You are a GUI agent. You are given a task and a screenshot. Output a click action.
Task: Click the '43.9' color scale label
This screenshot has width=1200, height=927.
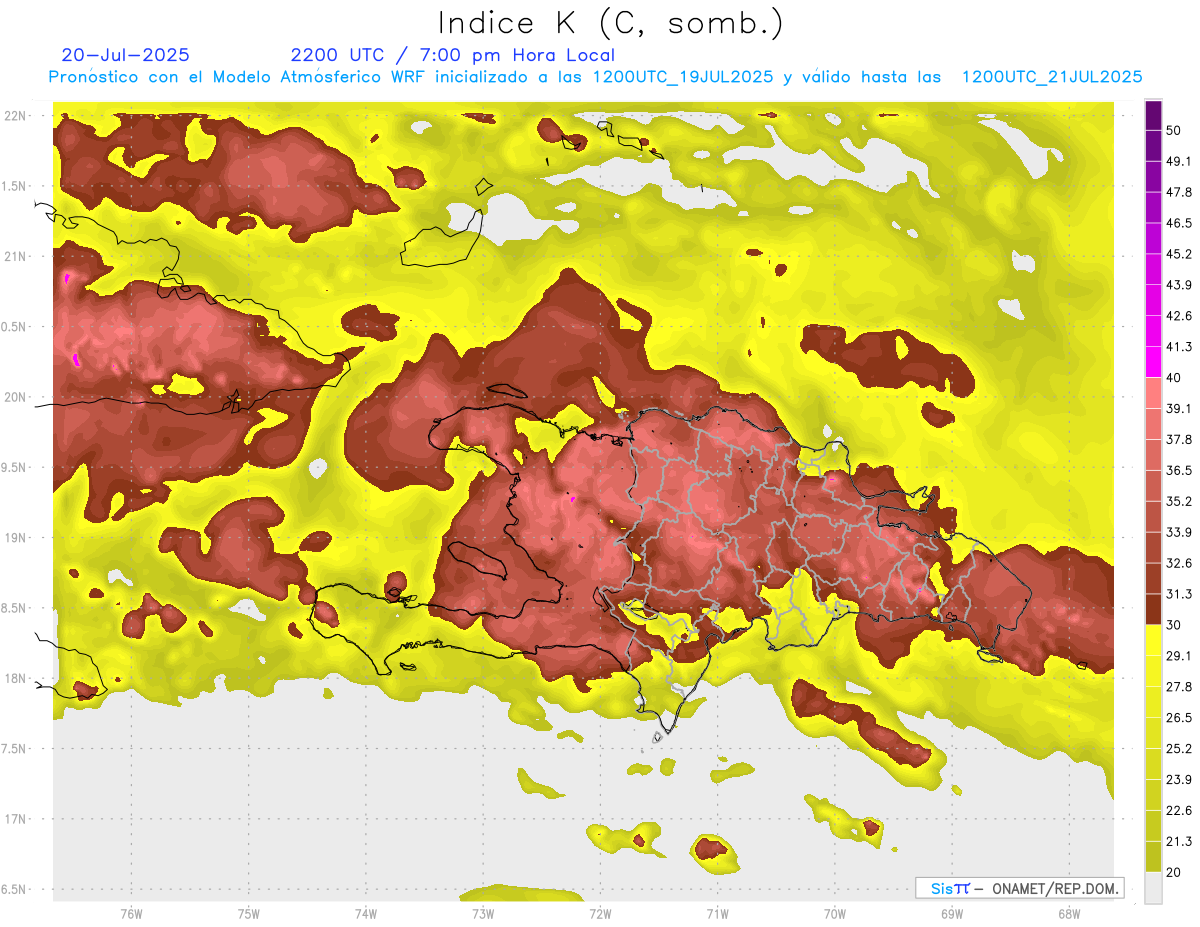tap(1179, 285)
